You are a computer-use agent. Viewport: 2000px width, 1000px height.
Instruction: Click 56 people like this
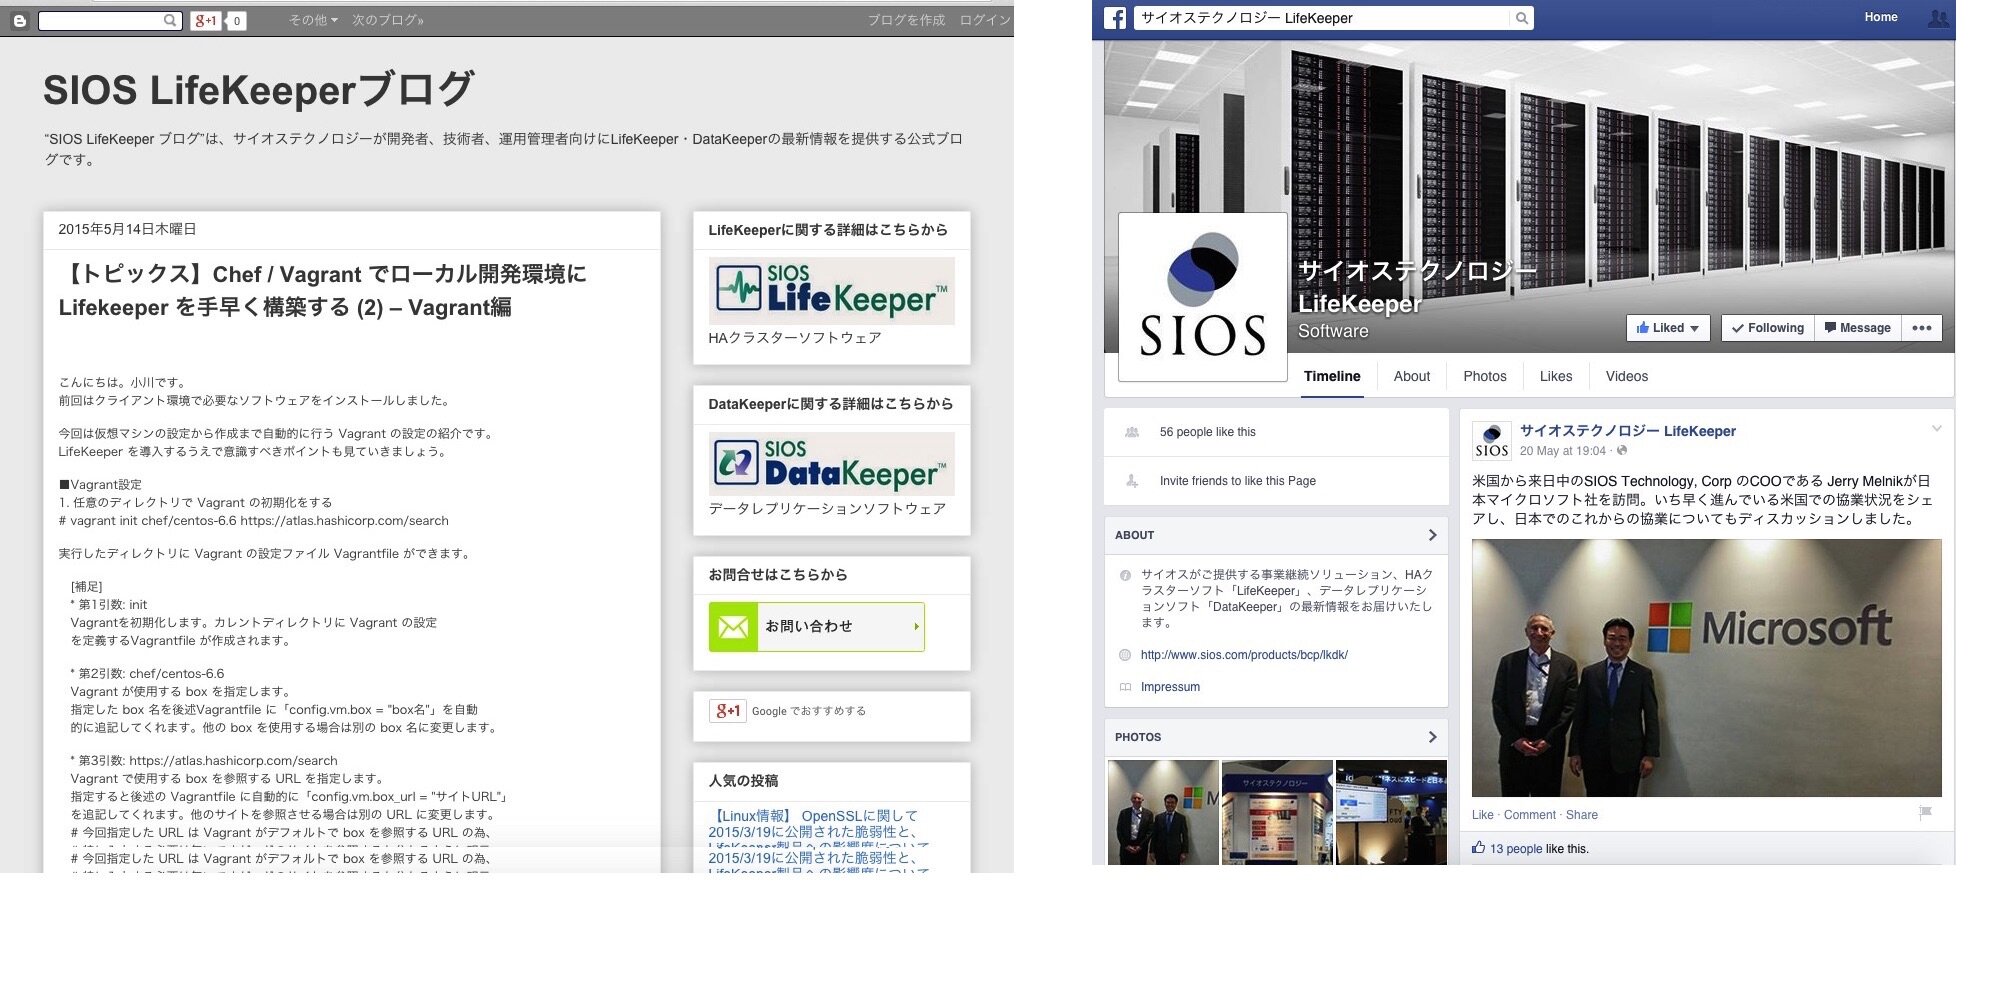point(1208,432)
